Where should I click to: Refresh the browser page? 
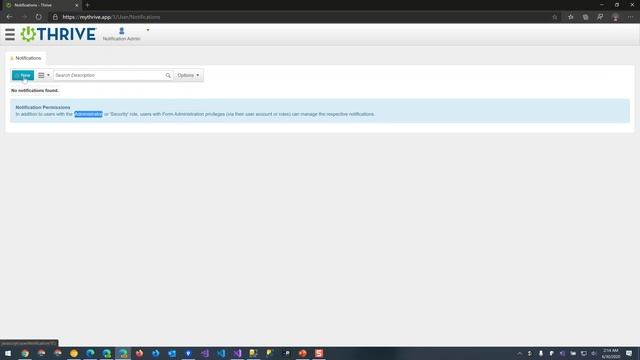point(38,17)
